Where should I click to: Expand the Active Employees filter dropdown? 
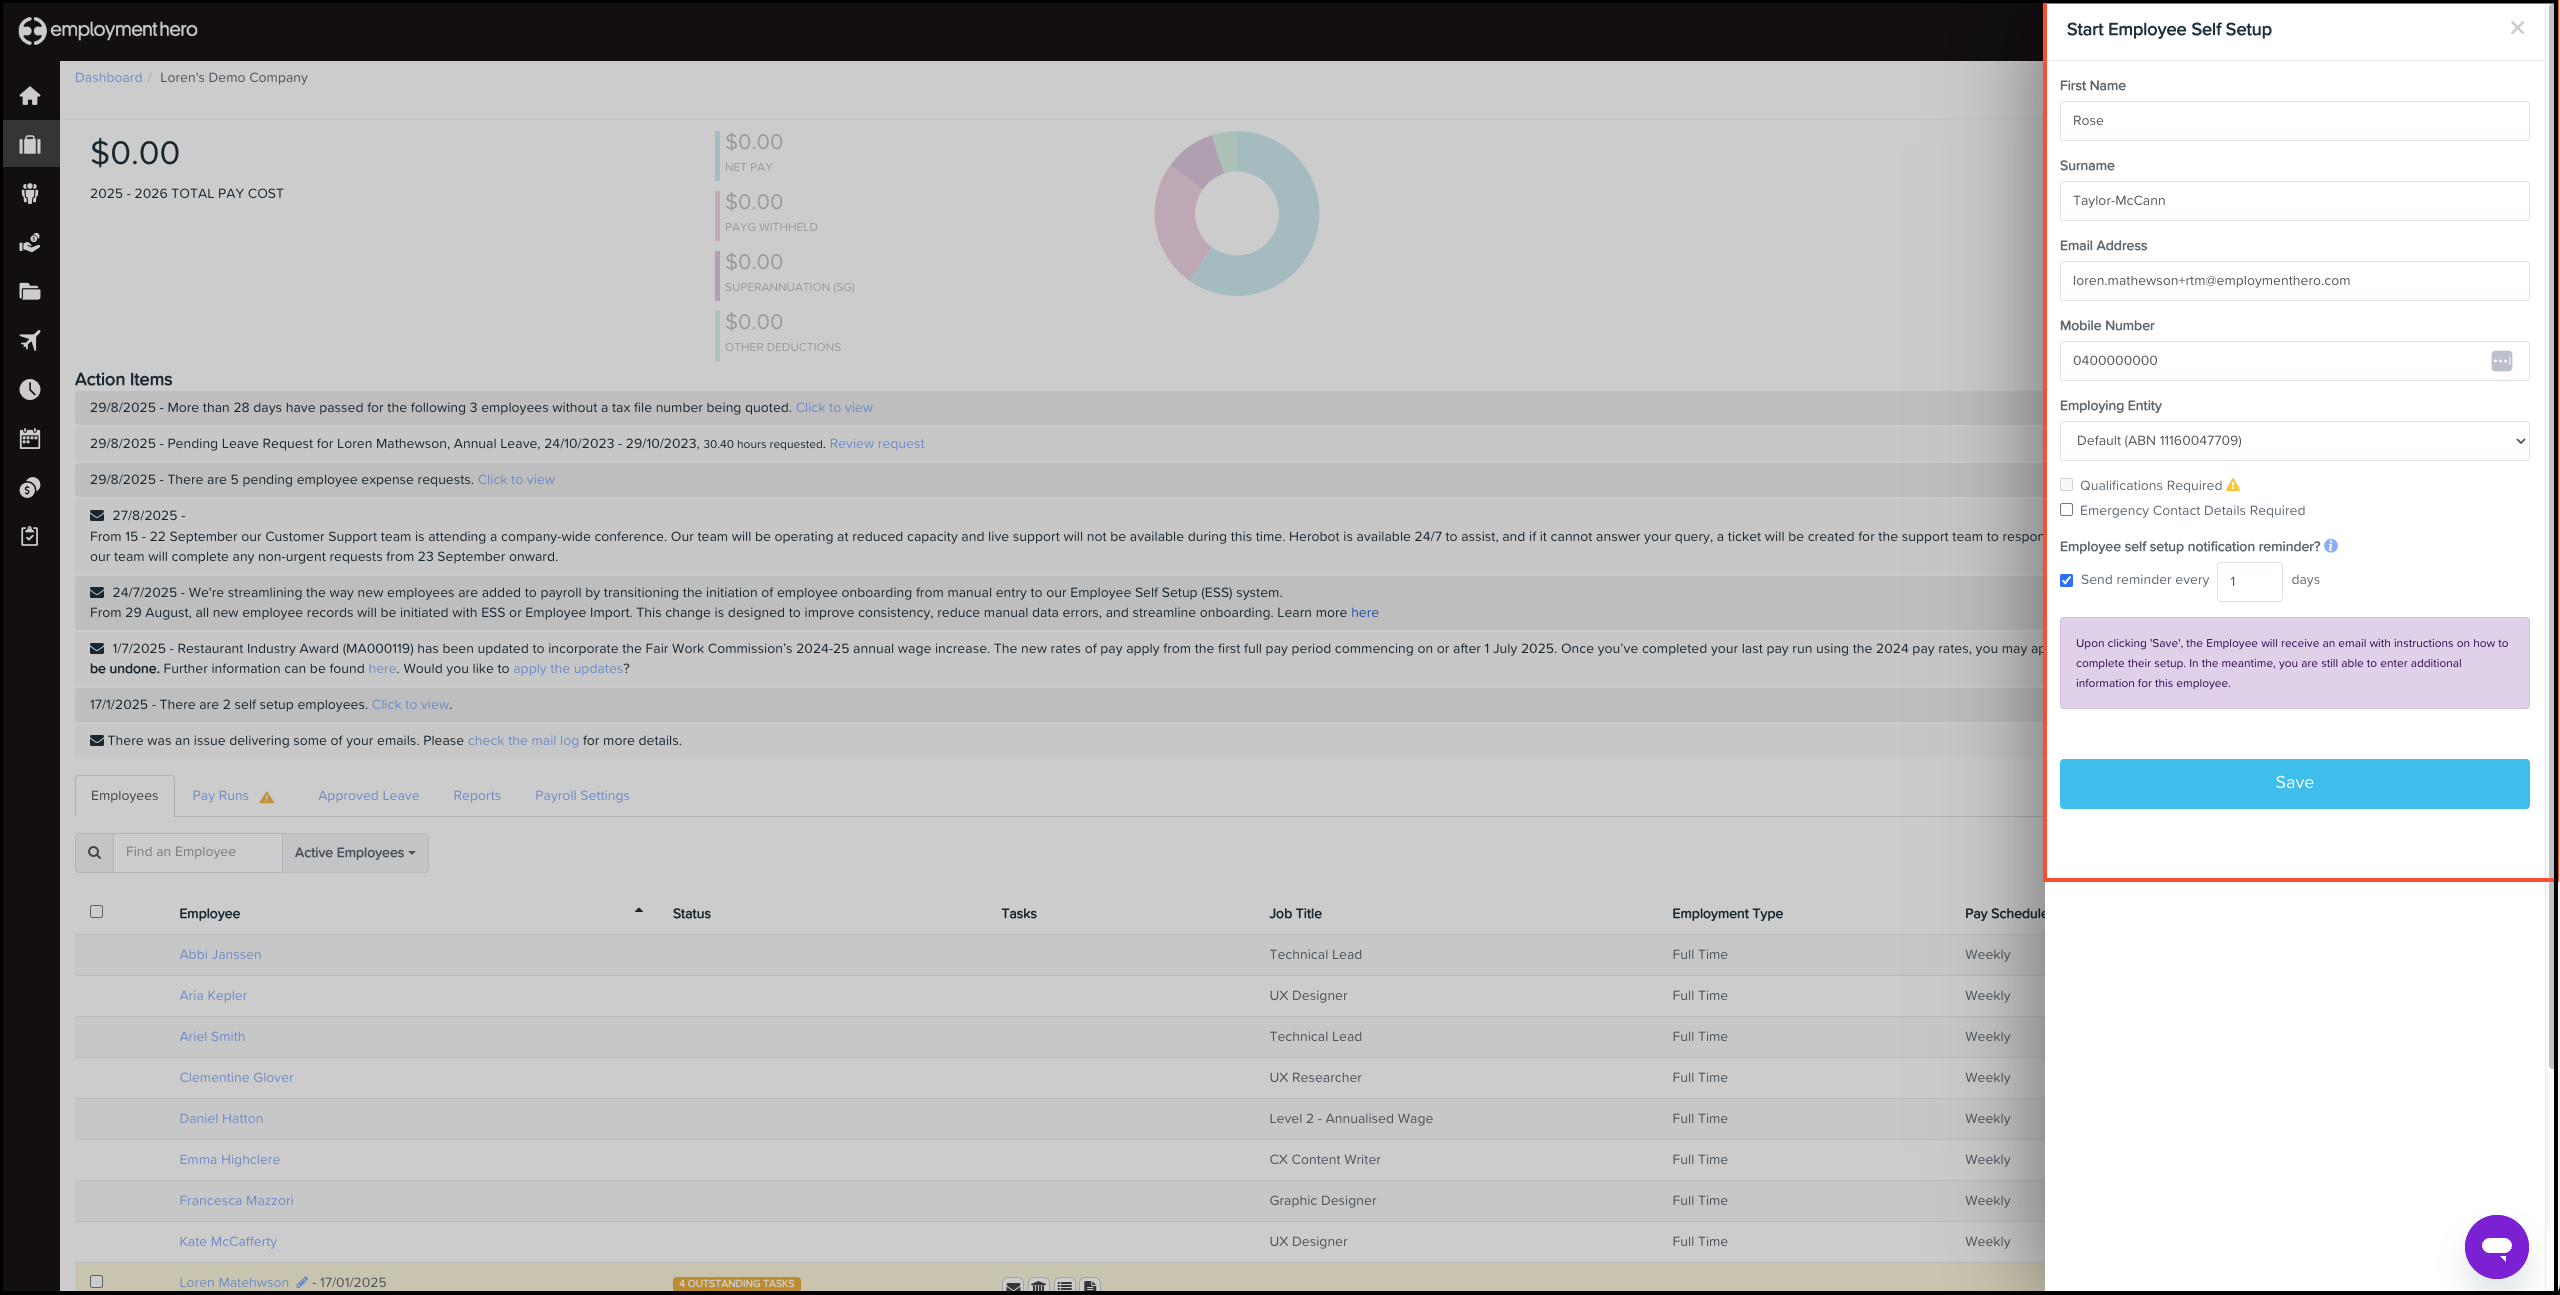[354, 853]
